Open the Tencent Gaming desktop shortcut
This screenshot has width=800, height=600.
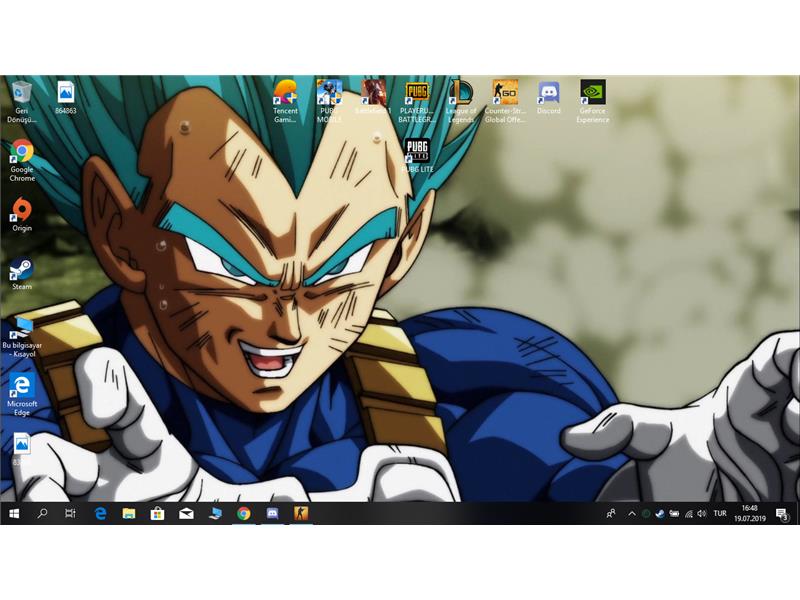coord(285,102)
